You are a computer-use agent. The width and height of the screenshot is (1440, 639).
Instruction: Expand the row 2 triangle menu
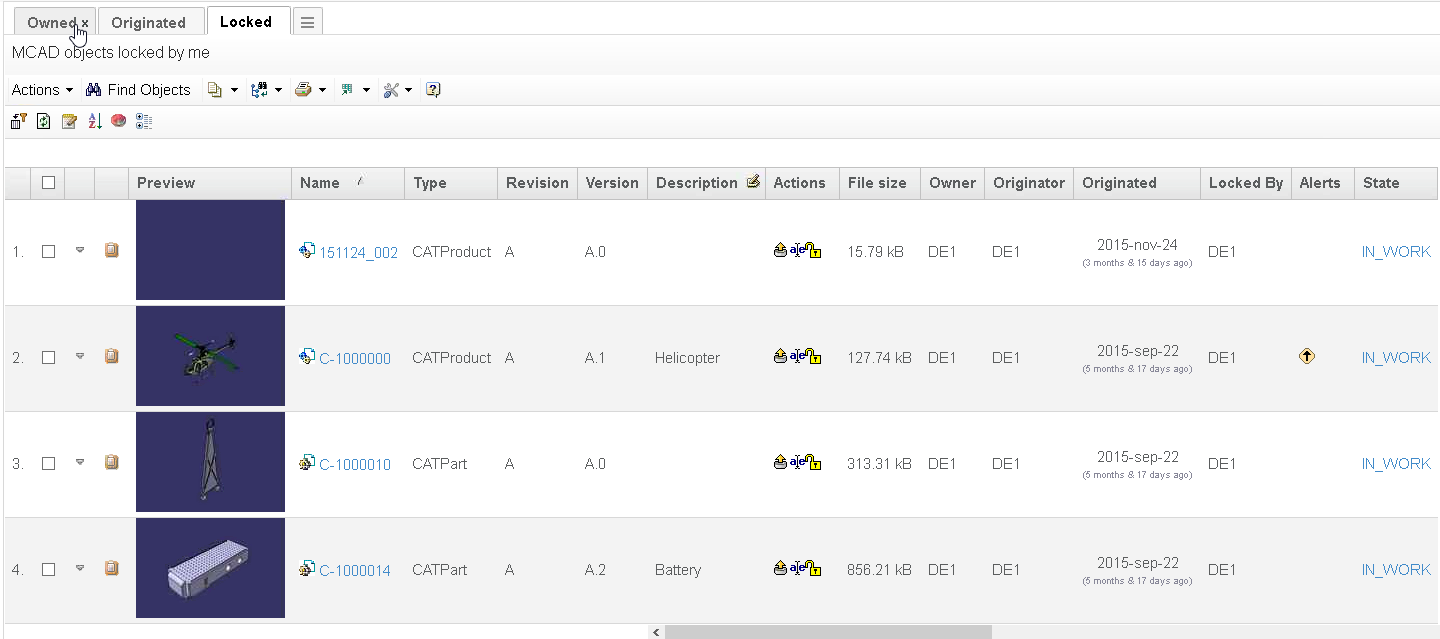pos(80,356)
